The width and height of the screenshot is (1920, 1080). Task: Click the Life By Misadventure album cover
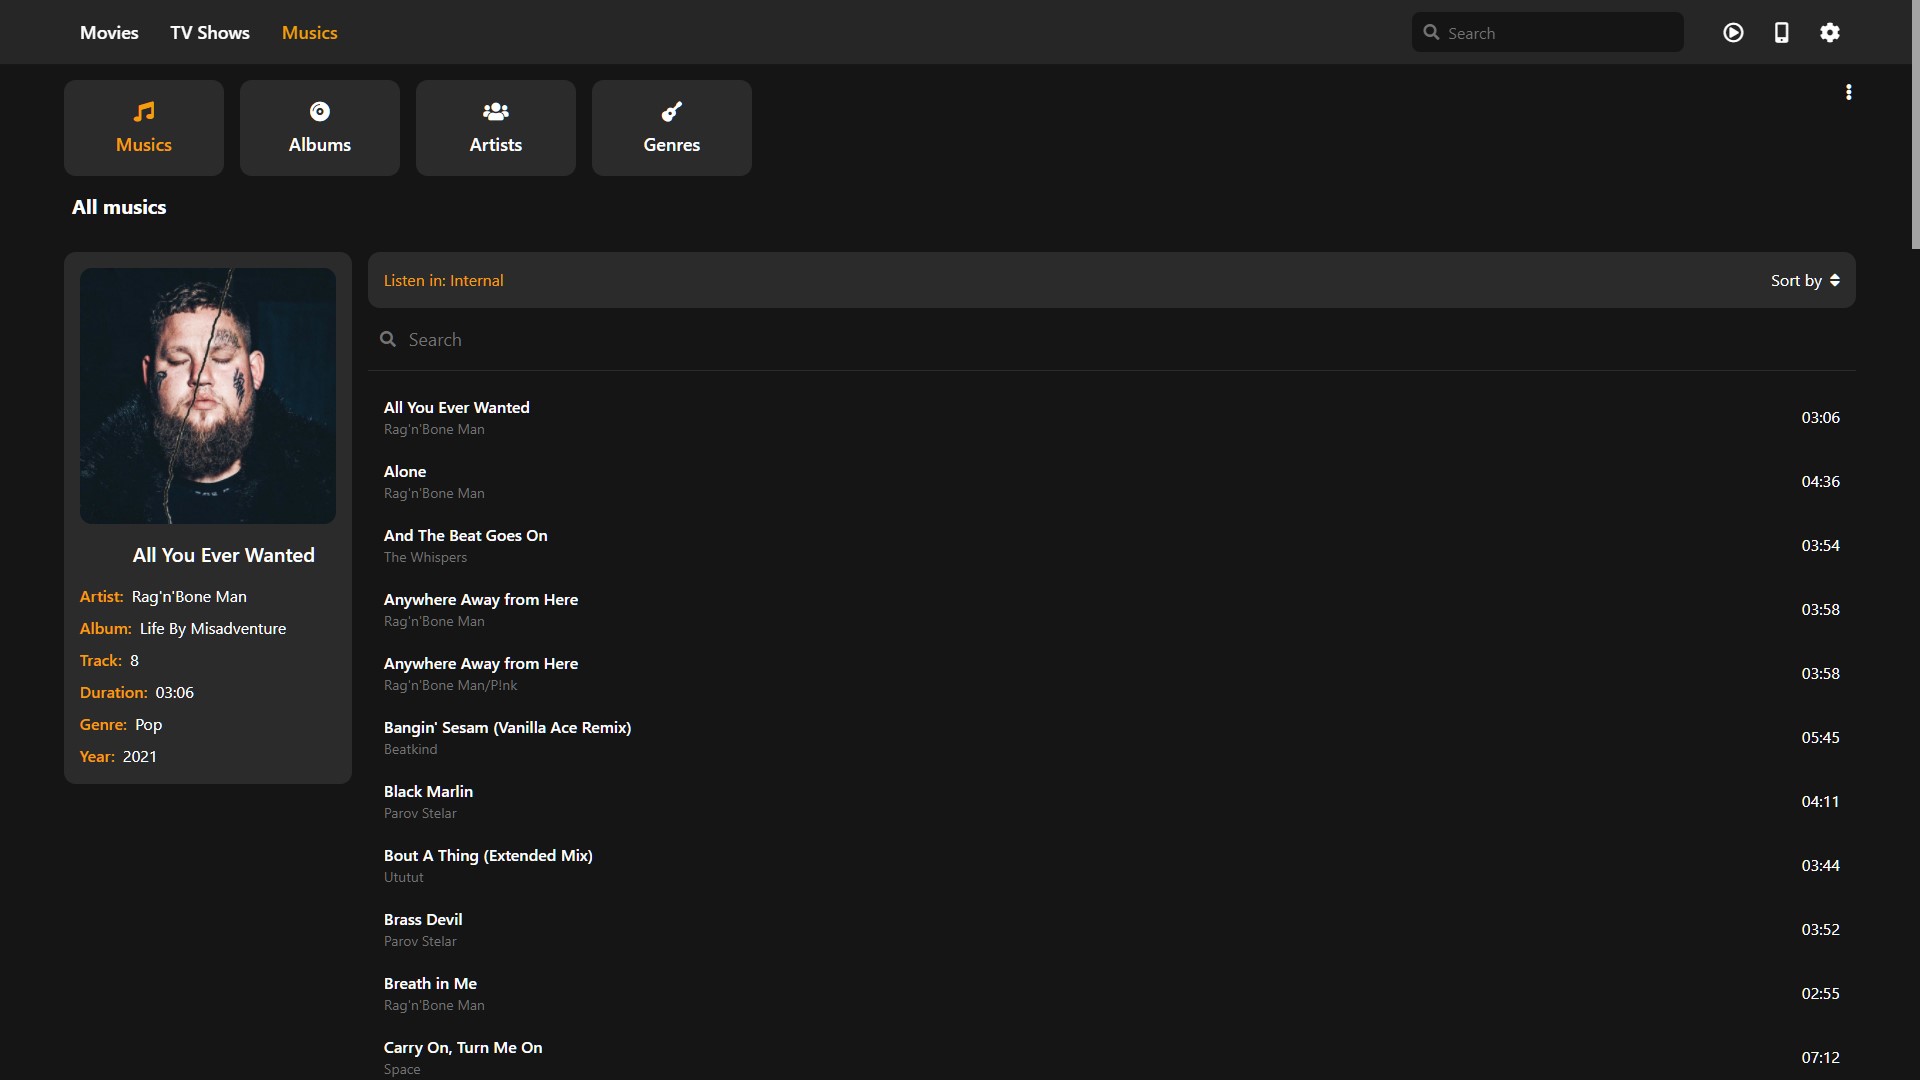(x=208, y=396)
